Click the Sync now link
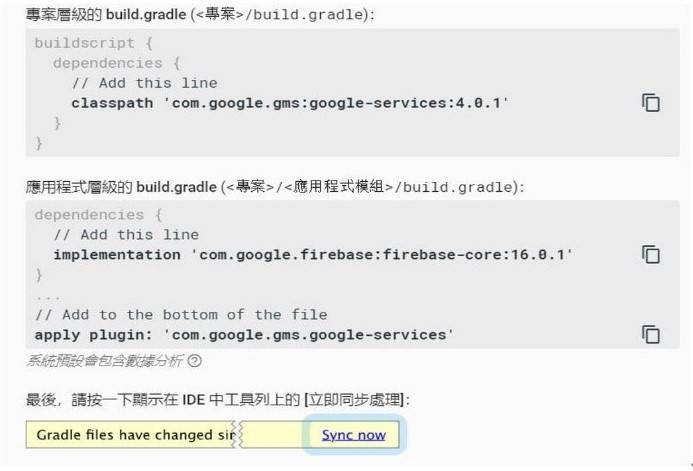 [x=353, y=435]
